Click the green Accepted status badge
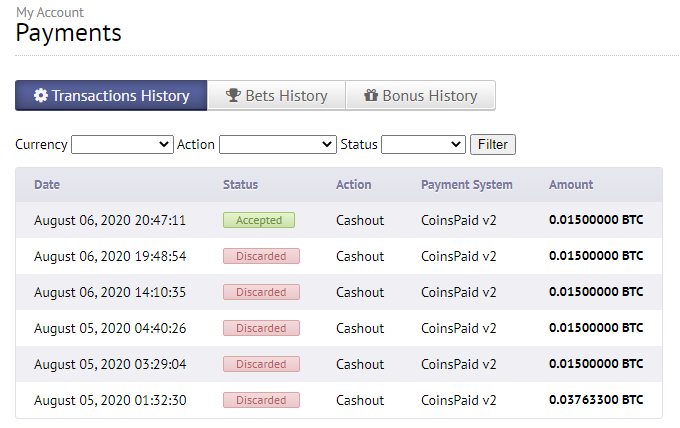The height and width of the screenshot is (428, 680). pyautogui.click(x=259, y=220)
